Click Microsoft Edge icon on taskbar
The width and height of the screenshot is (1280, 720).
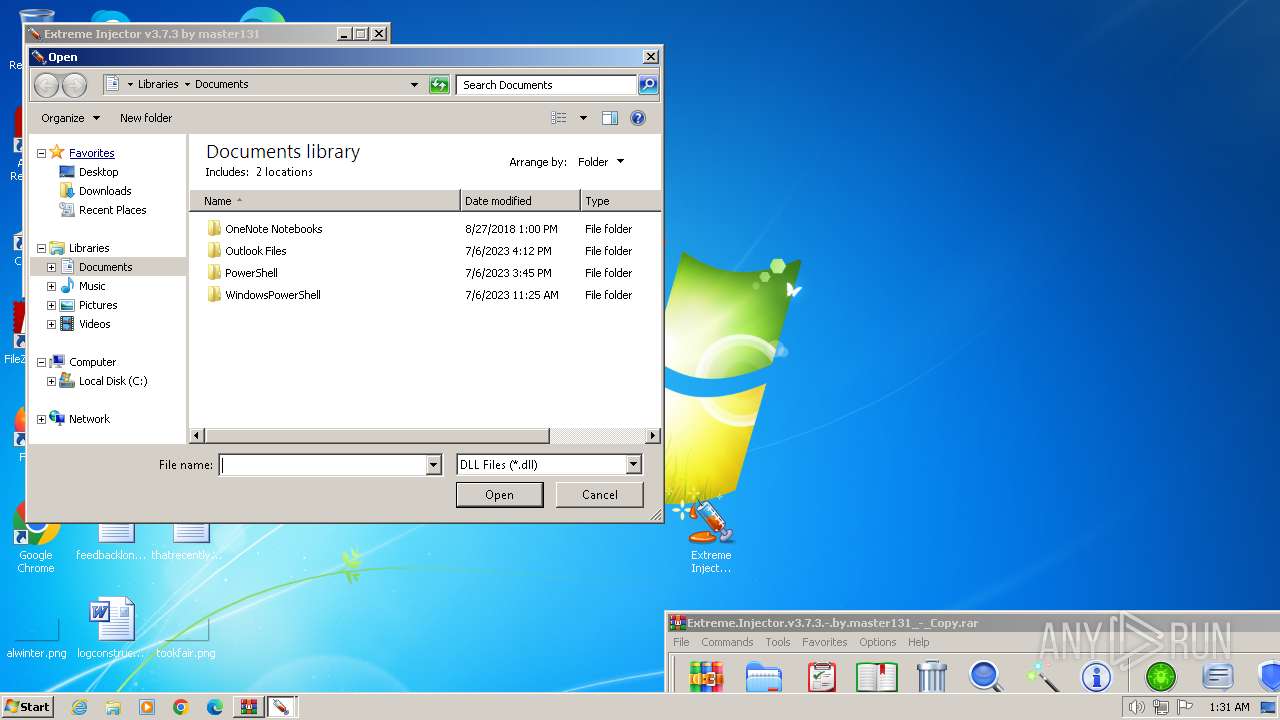[x=215, y=707]
